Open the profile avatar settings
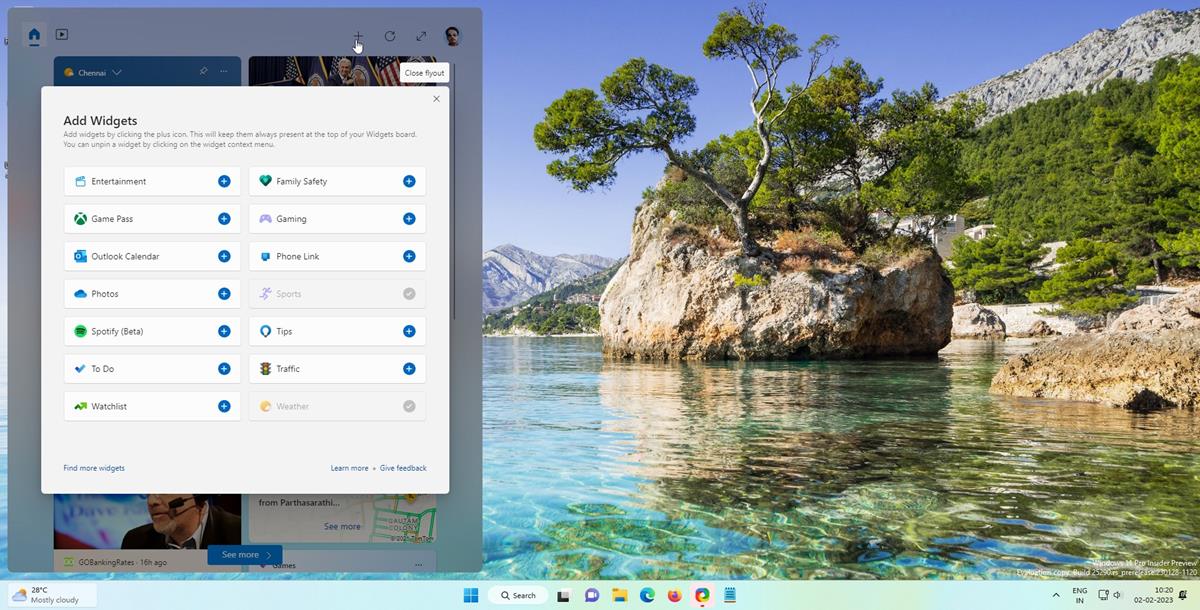Viewport: 1200px width, 610px height. tap(453, 36)
